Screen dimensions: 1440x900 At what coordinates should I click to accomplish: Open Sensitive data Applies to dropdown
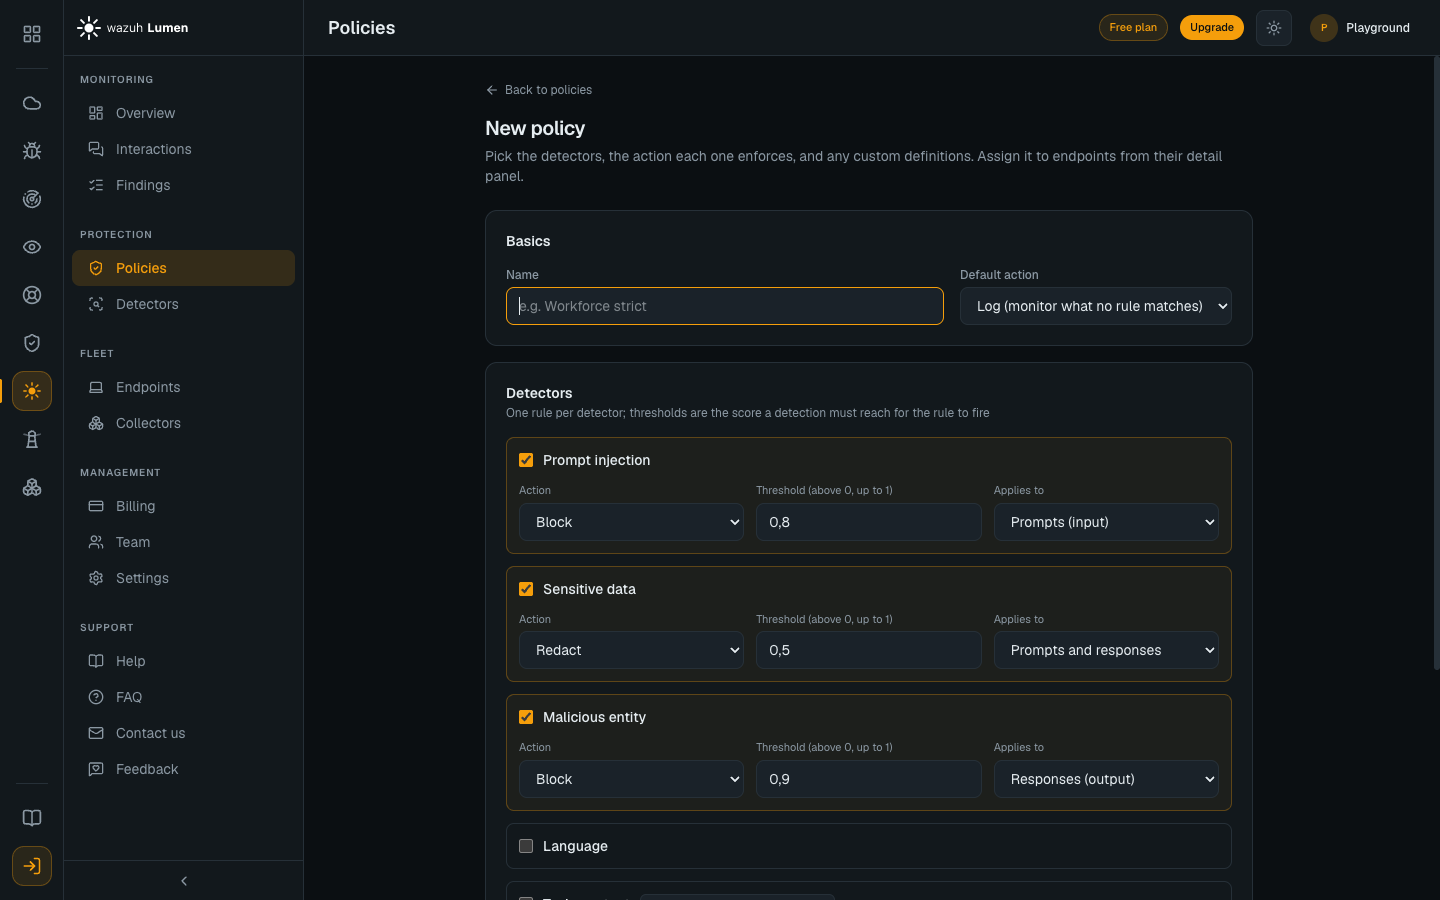(1106, 650)
